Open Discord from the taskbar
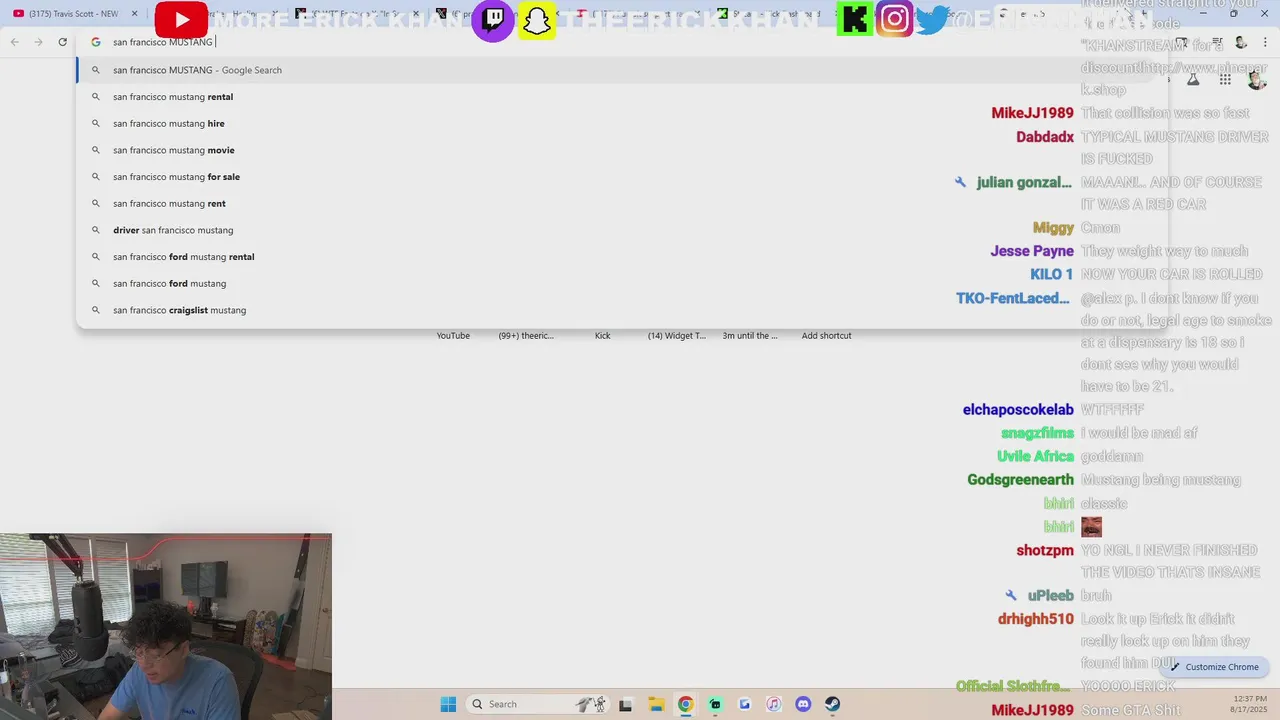 click(x=803, y=704)
